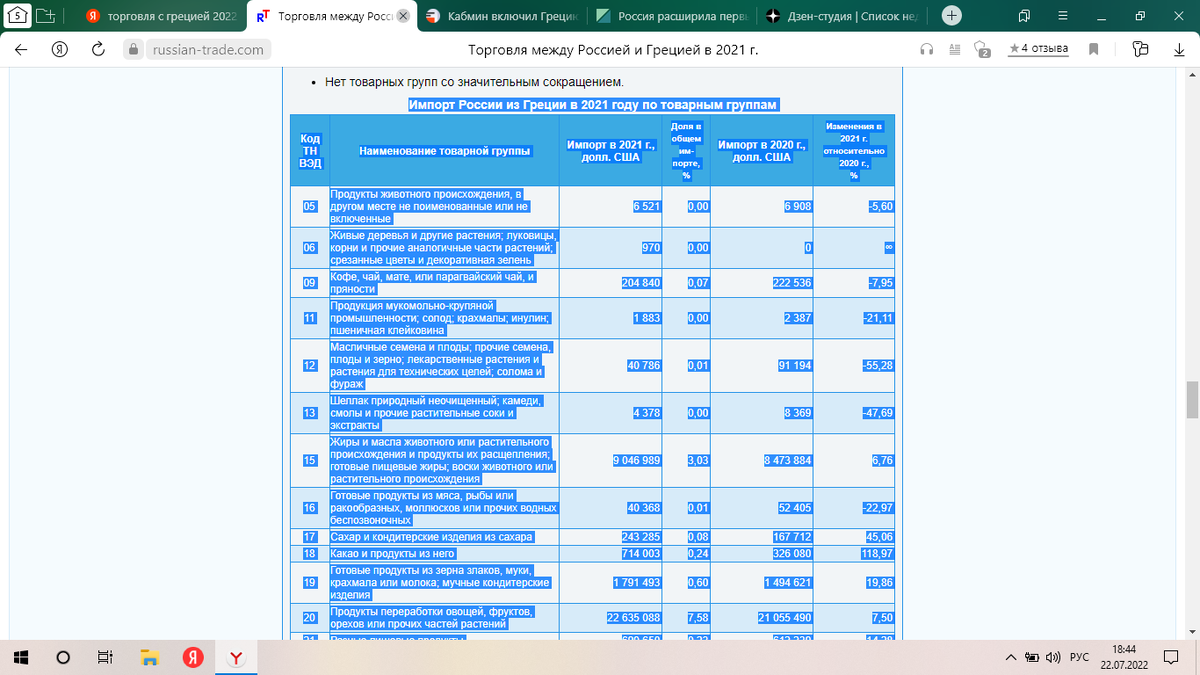This screenshot has height=675, width=1200.
Task: Open the downloads panel
Action: coord(1179,49)
